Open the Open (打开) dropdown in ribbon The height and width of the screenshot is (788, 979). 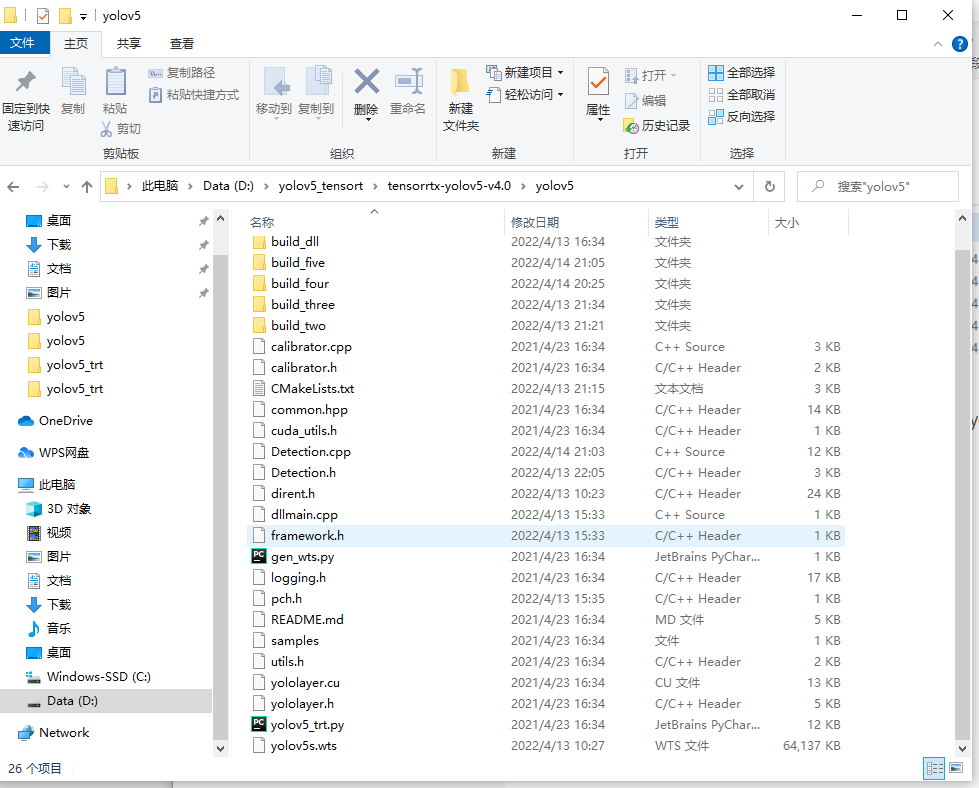(651, 76)
